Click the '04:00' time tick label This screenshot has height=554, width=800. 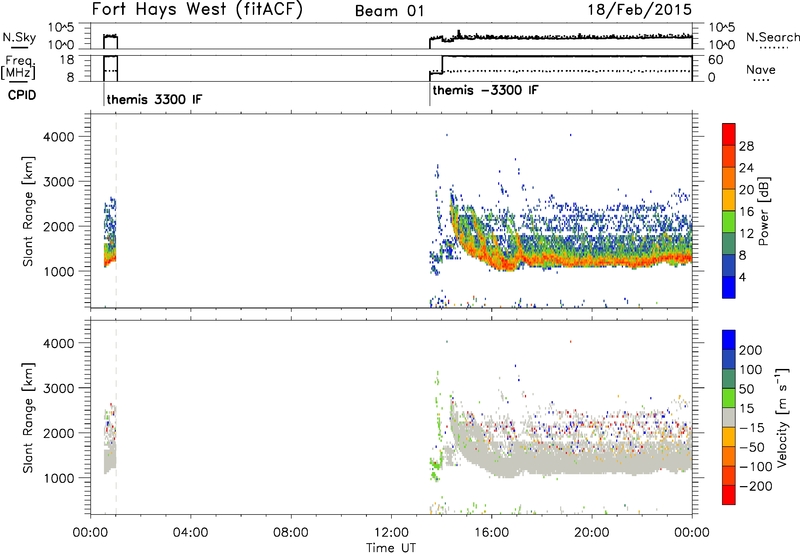pos(191,533)
